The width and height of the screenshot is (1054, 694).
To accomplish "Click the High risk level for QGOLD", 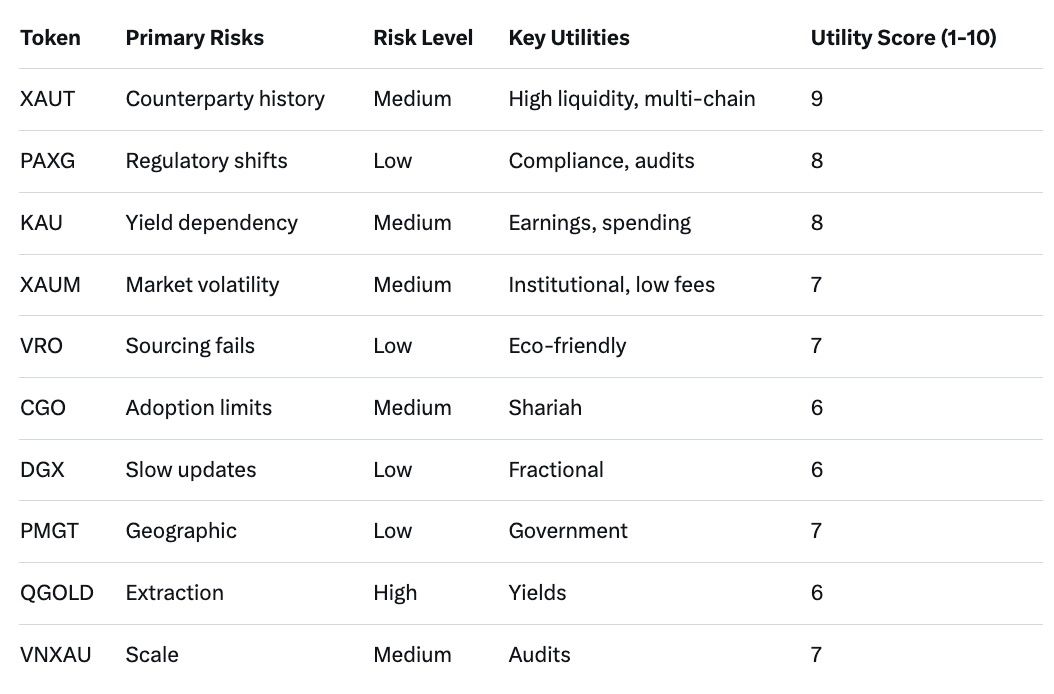I will [x=395, y=593].
